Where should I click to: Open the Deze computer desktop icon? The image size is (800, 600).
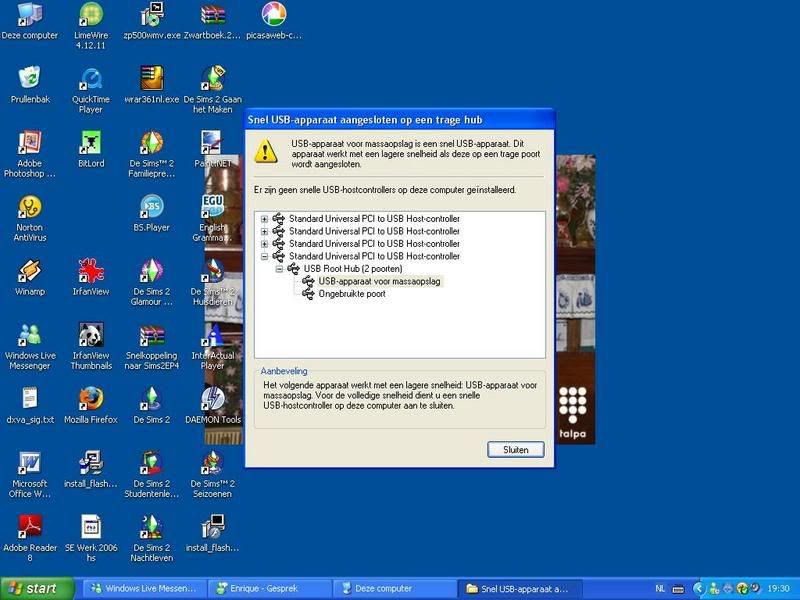pyautogui.click(x=30, y=21)
